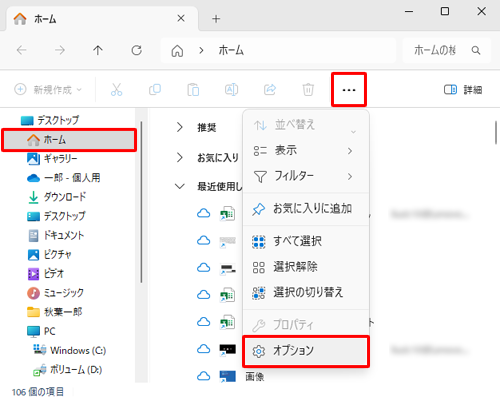Image resolution: width=500 pixels, height=401 pixels.
Task: Open Windows (C:) drive
Action: click(69, 350)
